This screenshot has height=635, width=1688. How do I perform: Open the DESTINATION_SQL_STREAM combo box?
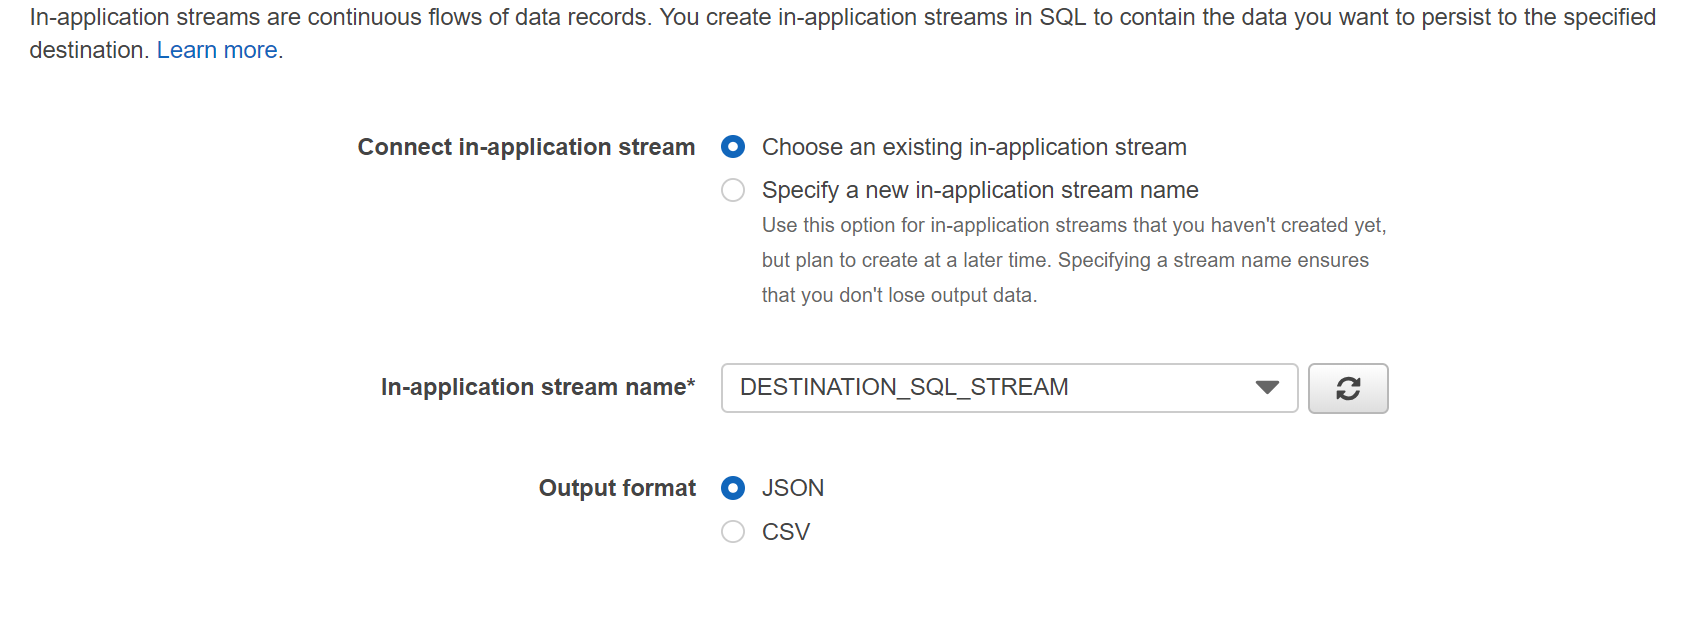[x=1009, y=388]
